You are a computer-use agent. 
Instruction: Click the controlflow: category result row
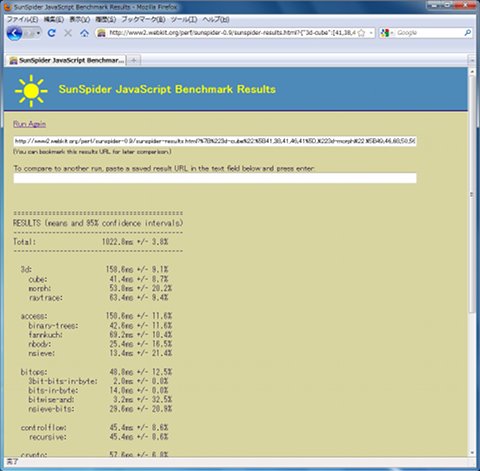(x=94, y=427)
